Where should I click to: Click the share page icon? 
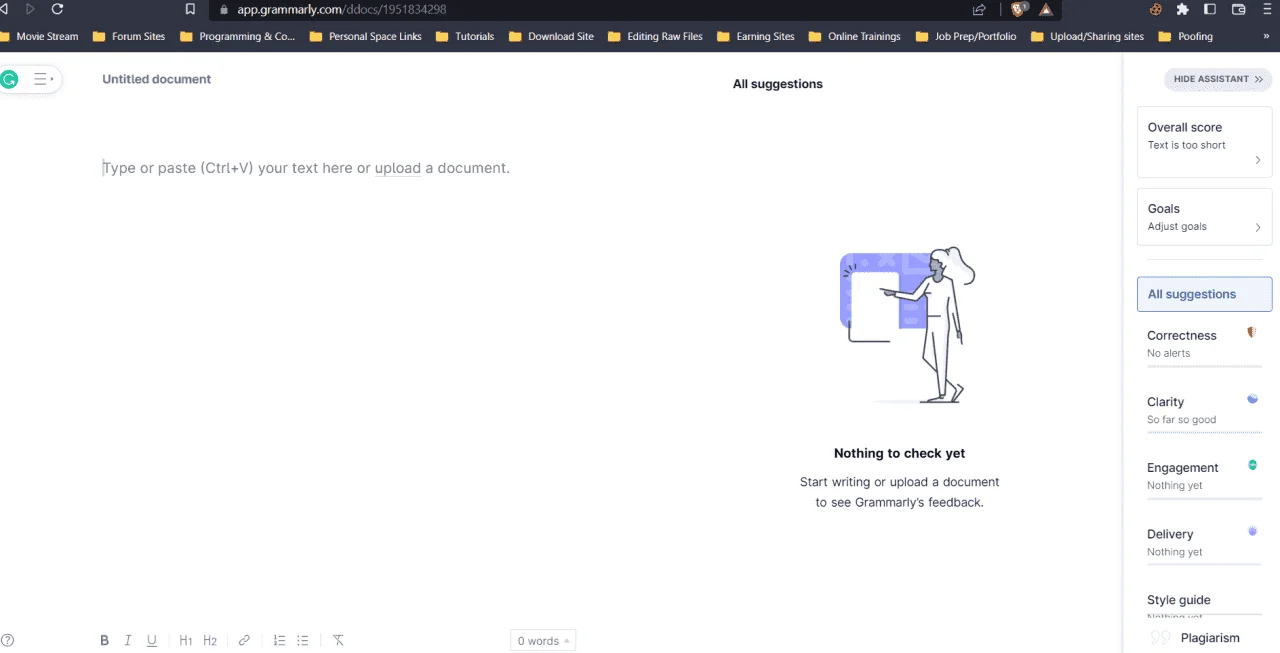coord(979,9)
